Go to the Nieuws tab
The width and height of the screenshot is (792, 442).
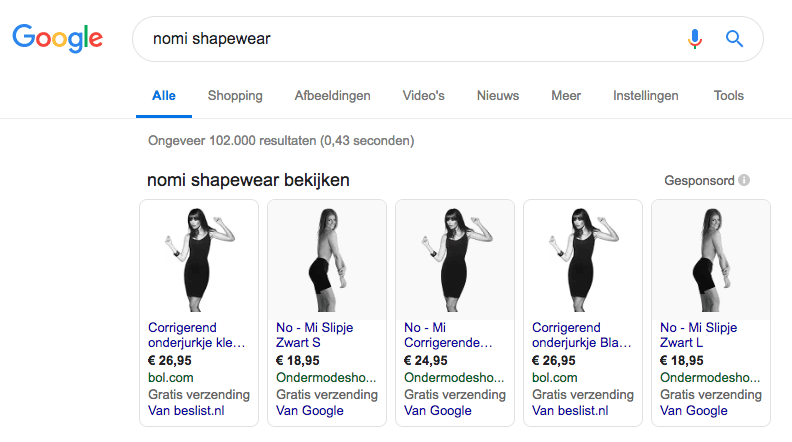498,96
